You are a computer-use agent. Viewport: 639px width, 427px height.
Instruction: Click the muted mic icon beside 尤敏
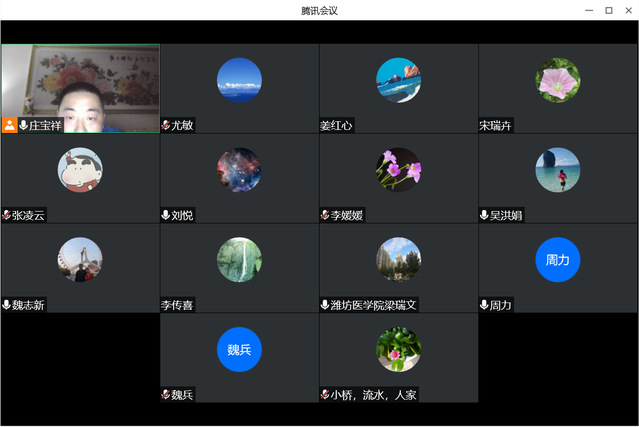(x=166, y=126)
